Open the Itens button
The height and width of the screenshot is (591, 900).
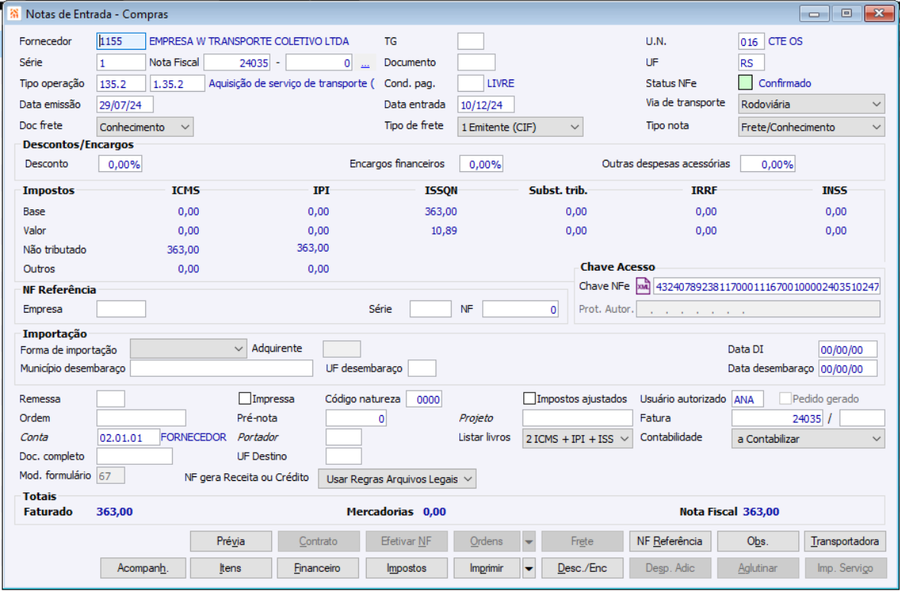[x=231, y=568]
